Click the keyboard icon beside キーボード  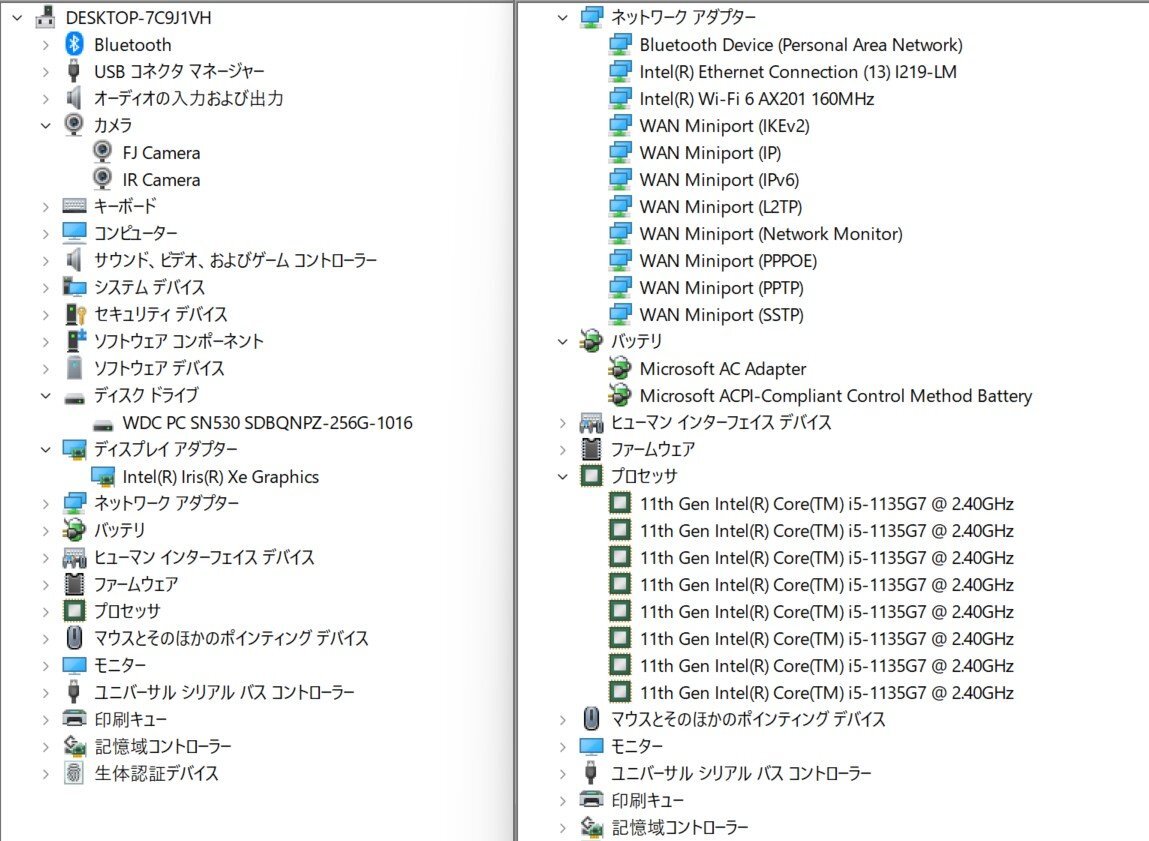click(74, 206)
